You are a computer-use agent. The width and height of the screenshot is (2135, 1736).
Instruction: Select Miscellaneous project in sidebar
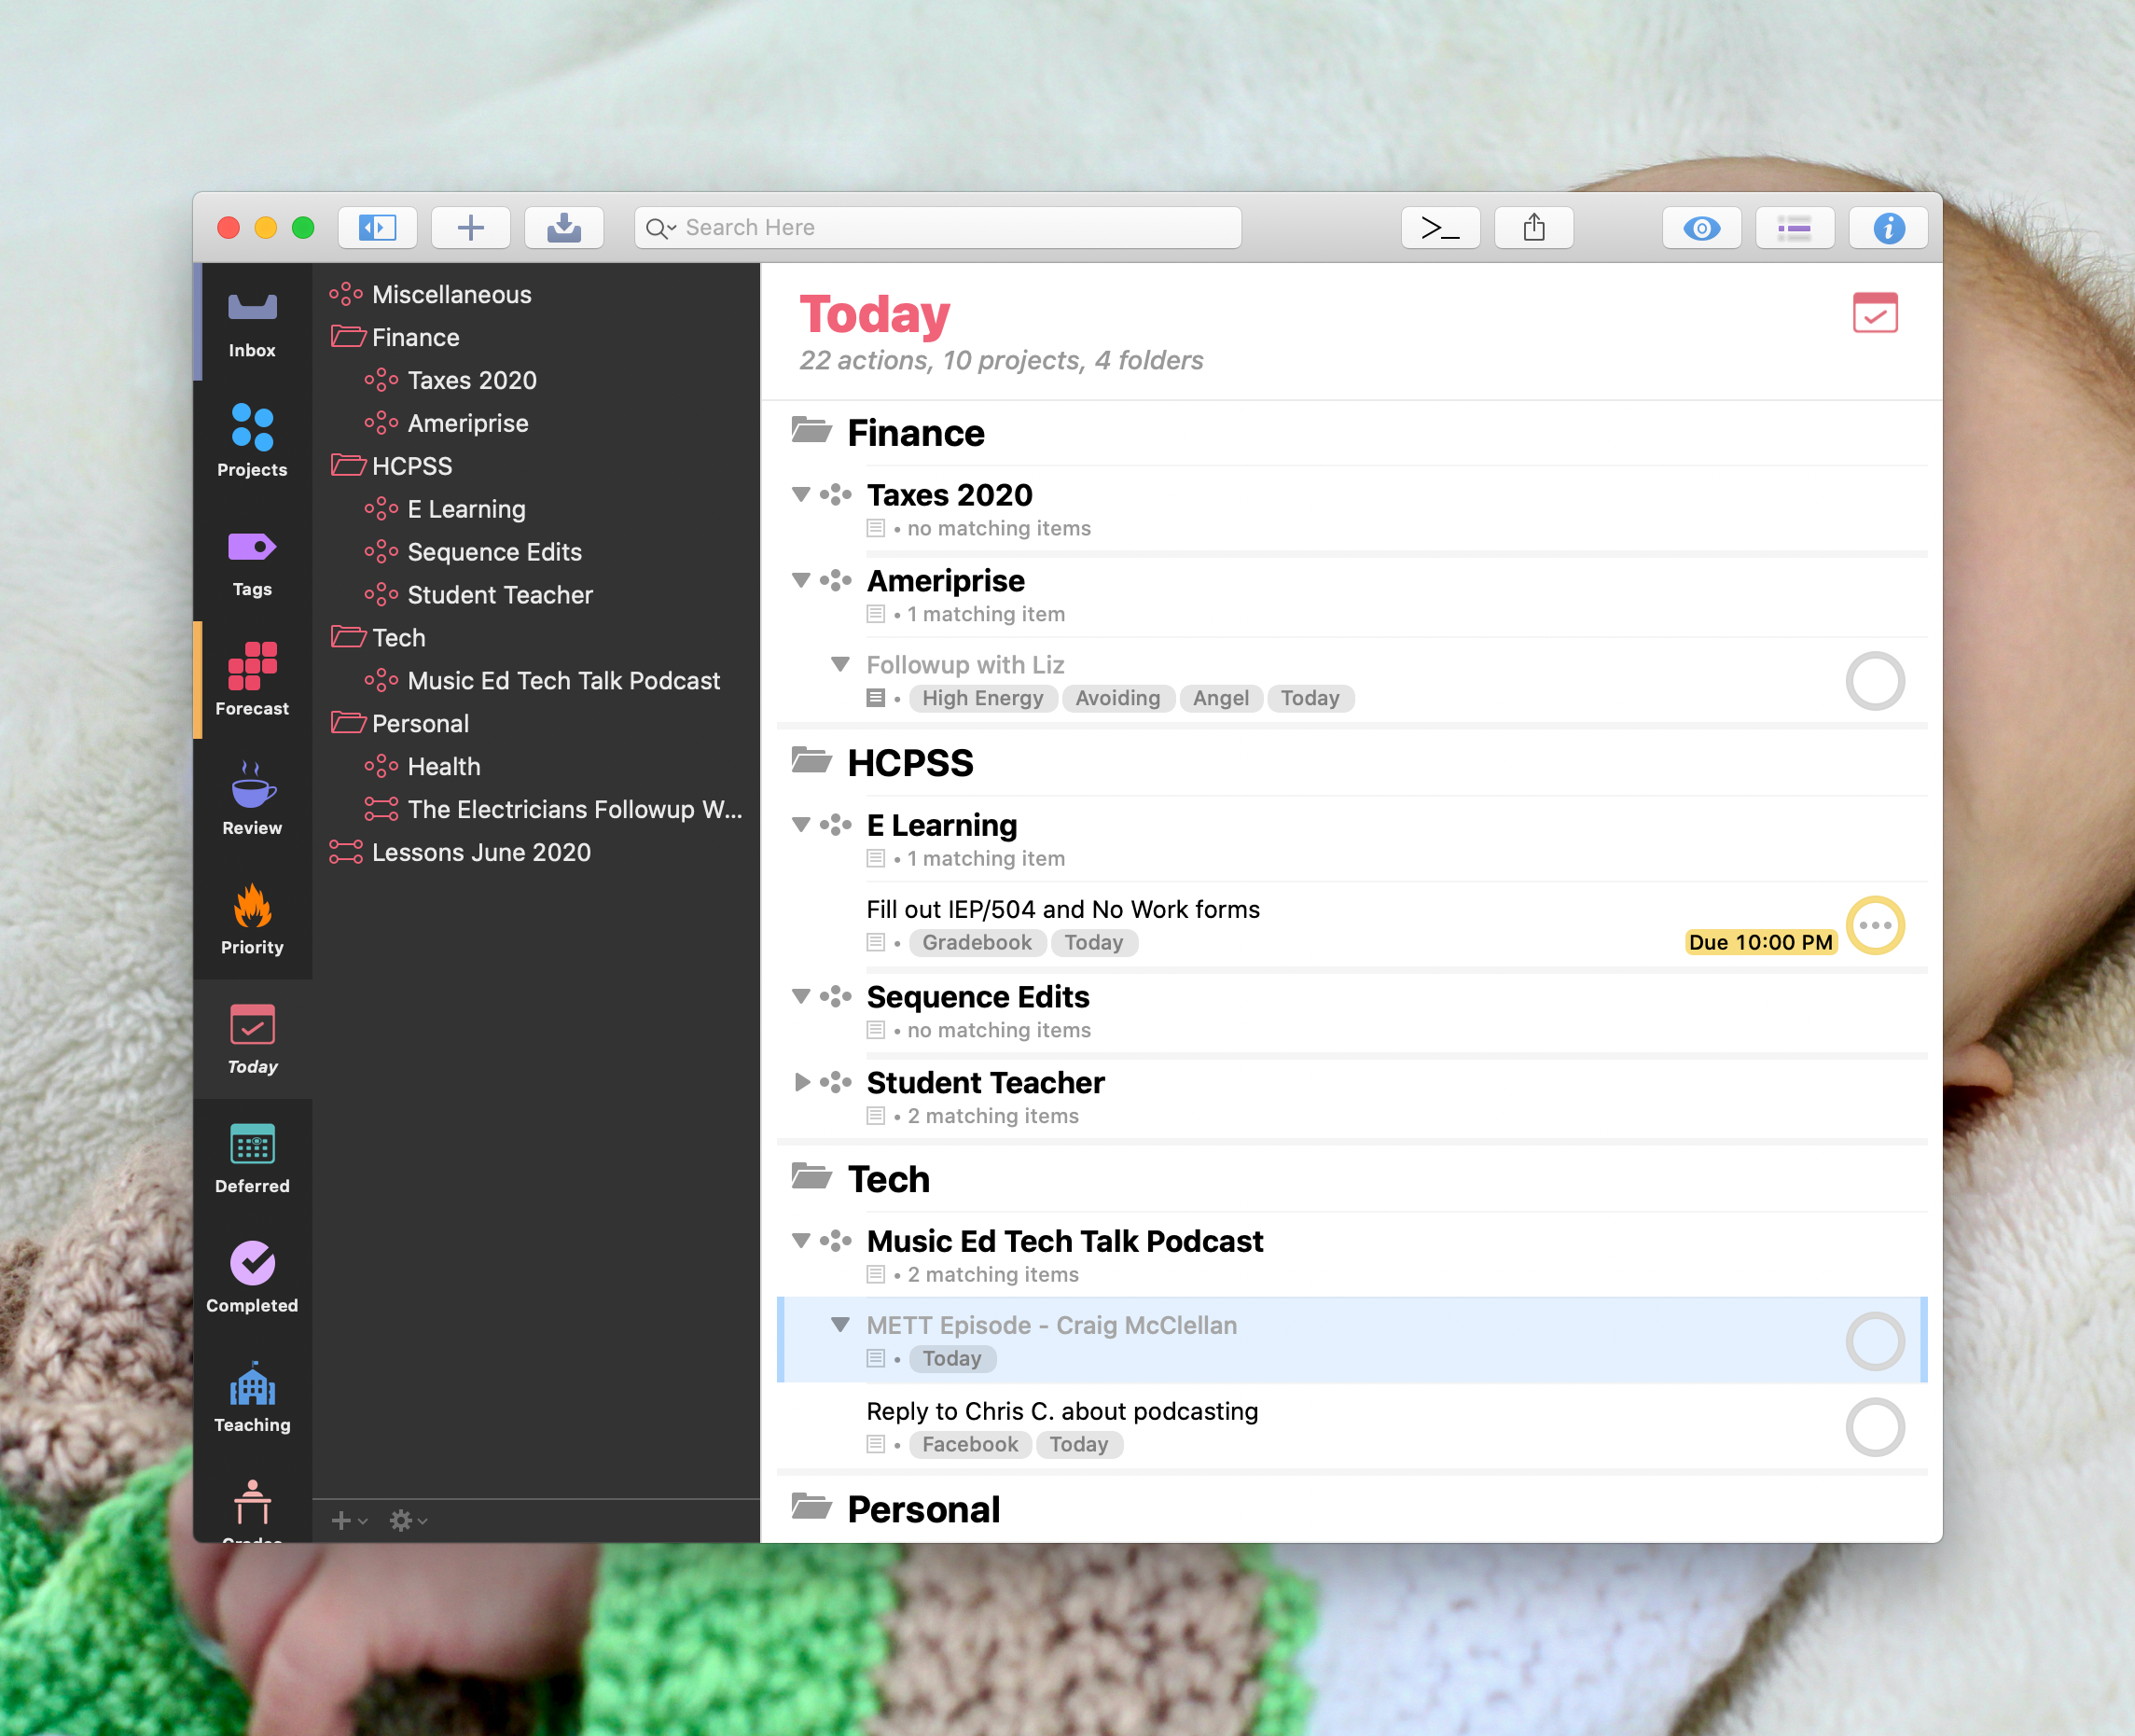[536, 295]
